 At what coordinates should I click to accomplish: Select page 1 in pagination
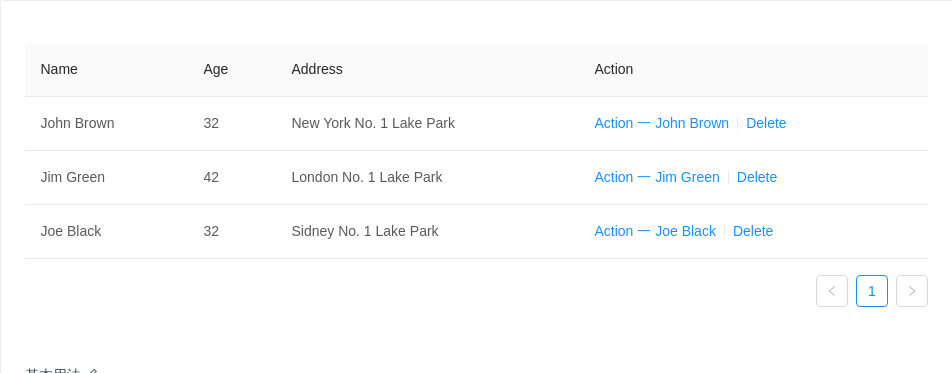click(872, 291)
